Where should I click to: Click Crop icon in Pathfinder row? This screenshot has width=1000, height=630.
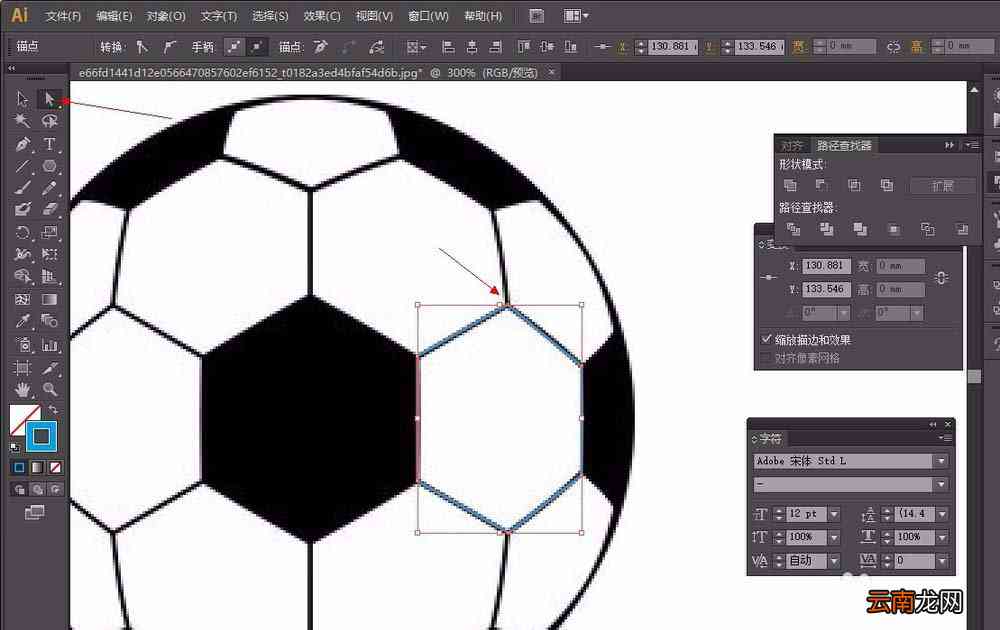(893, 230)
